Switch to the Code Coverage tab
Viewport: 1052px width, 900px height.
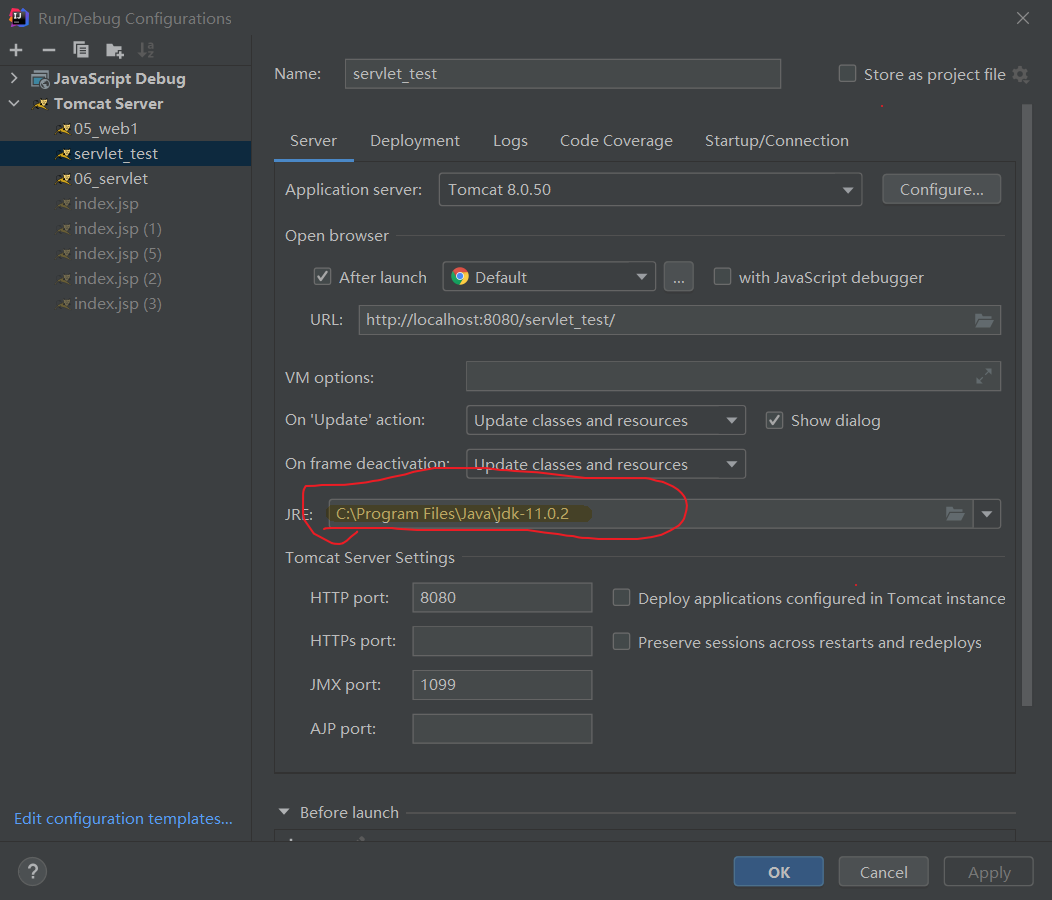coord(616,141)
